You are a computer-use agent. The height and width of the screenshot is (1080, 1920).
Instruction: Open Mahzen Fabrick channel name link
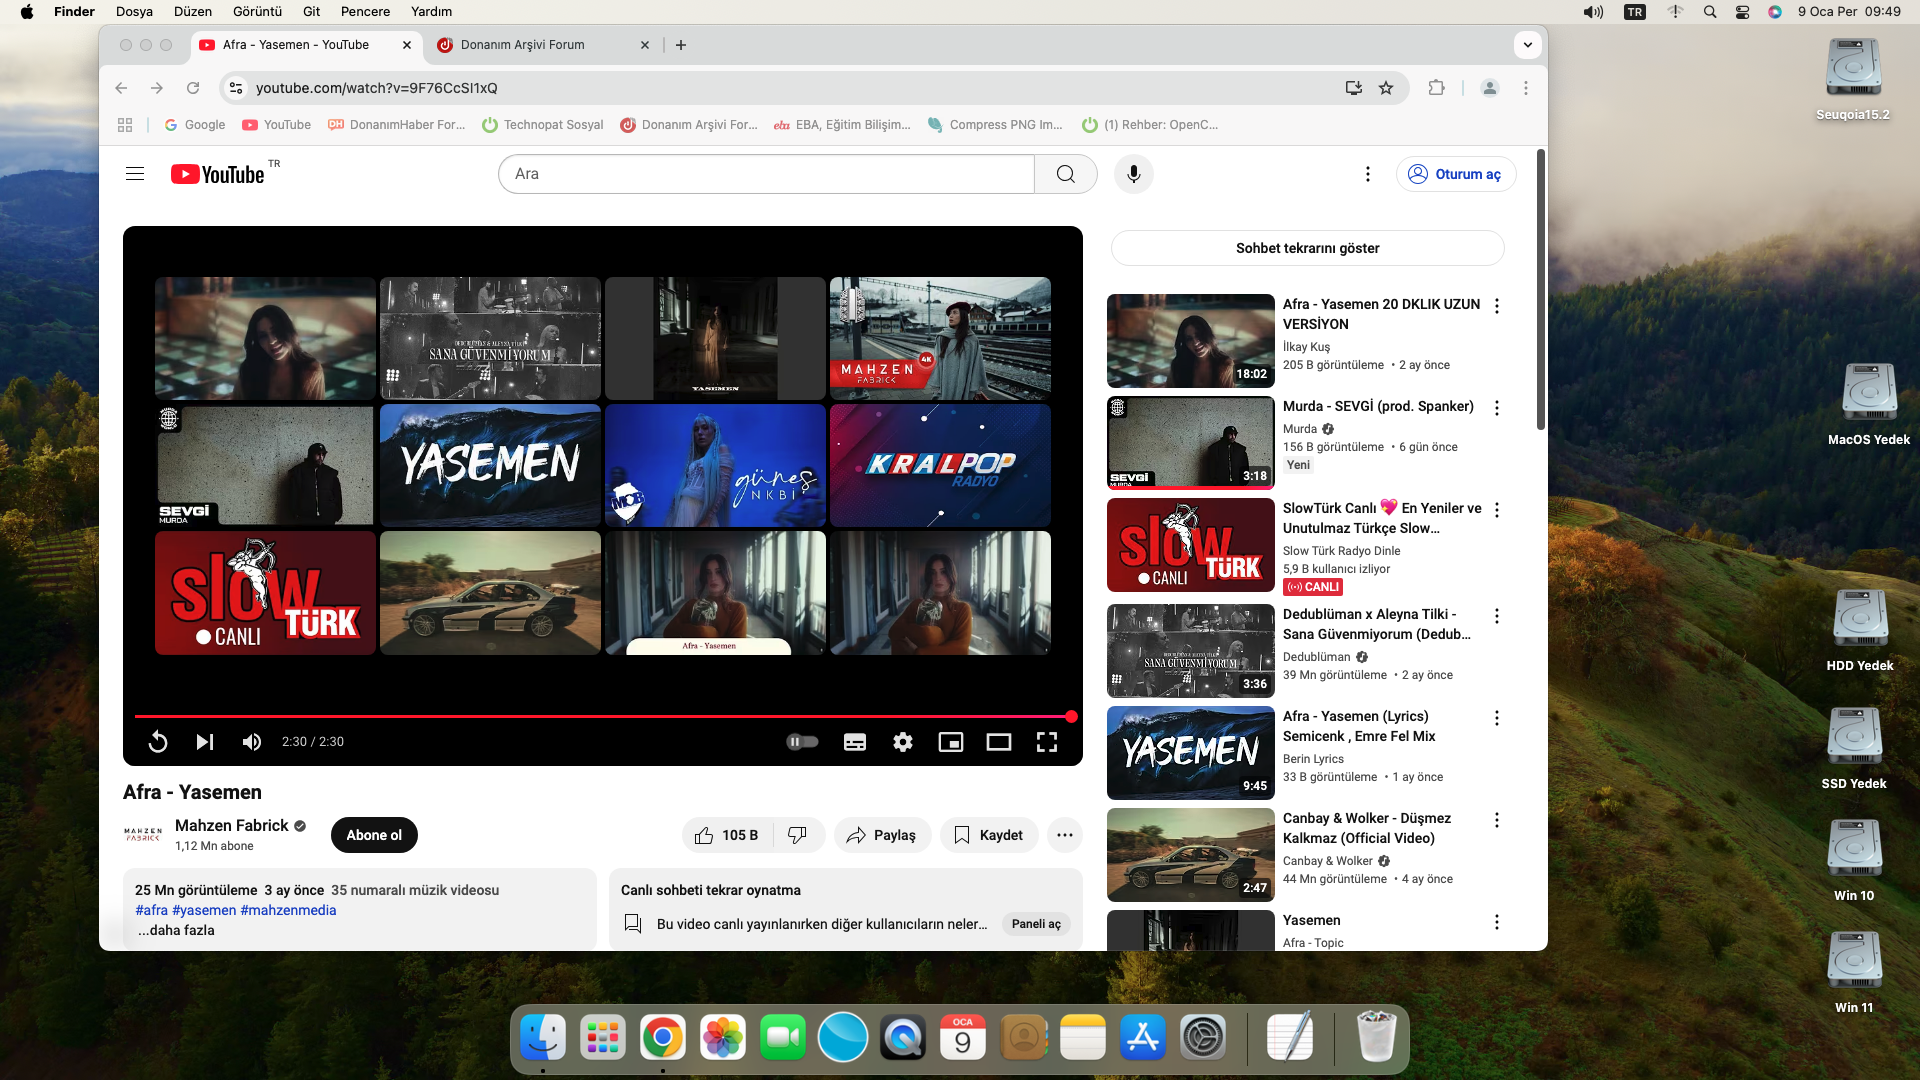[x=232, y=825]
